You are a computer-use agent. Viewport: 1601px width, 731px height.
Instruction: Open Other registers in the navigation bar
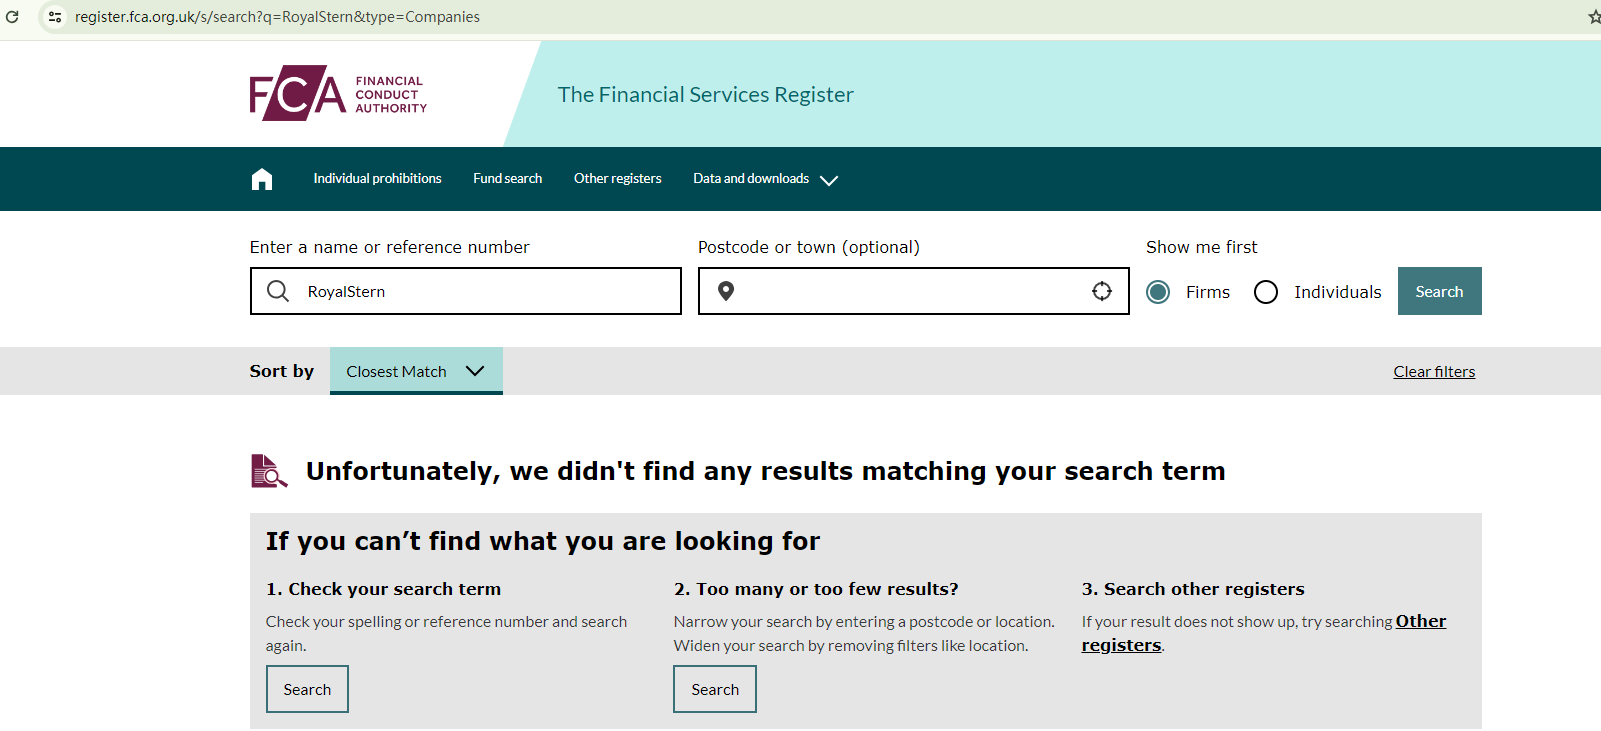618,179
